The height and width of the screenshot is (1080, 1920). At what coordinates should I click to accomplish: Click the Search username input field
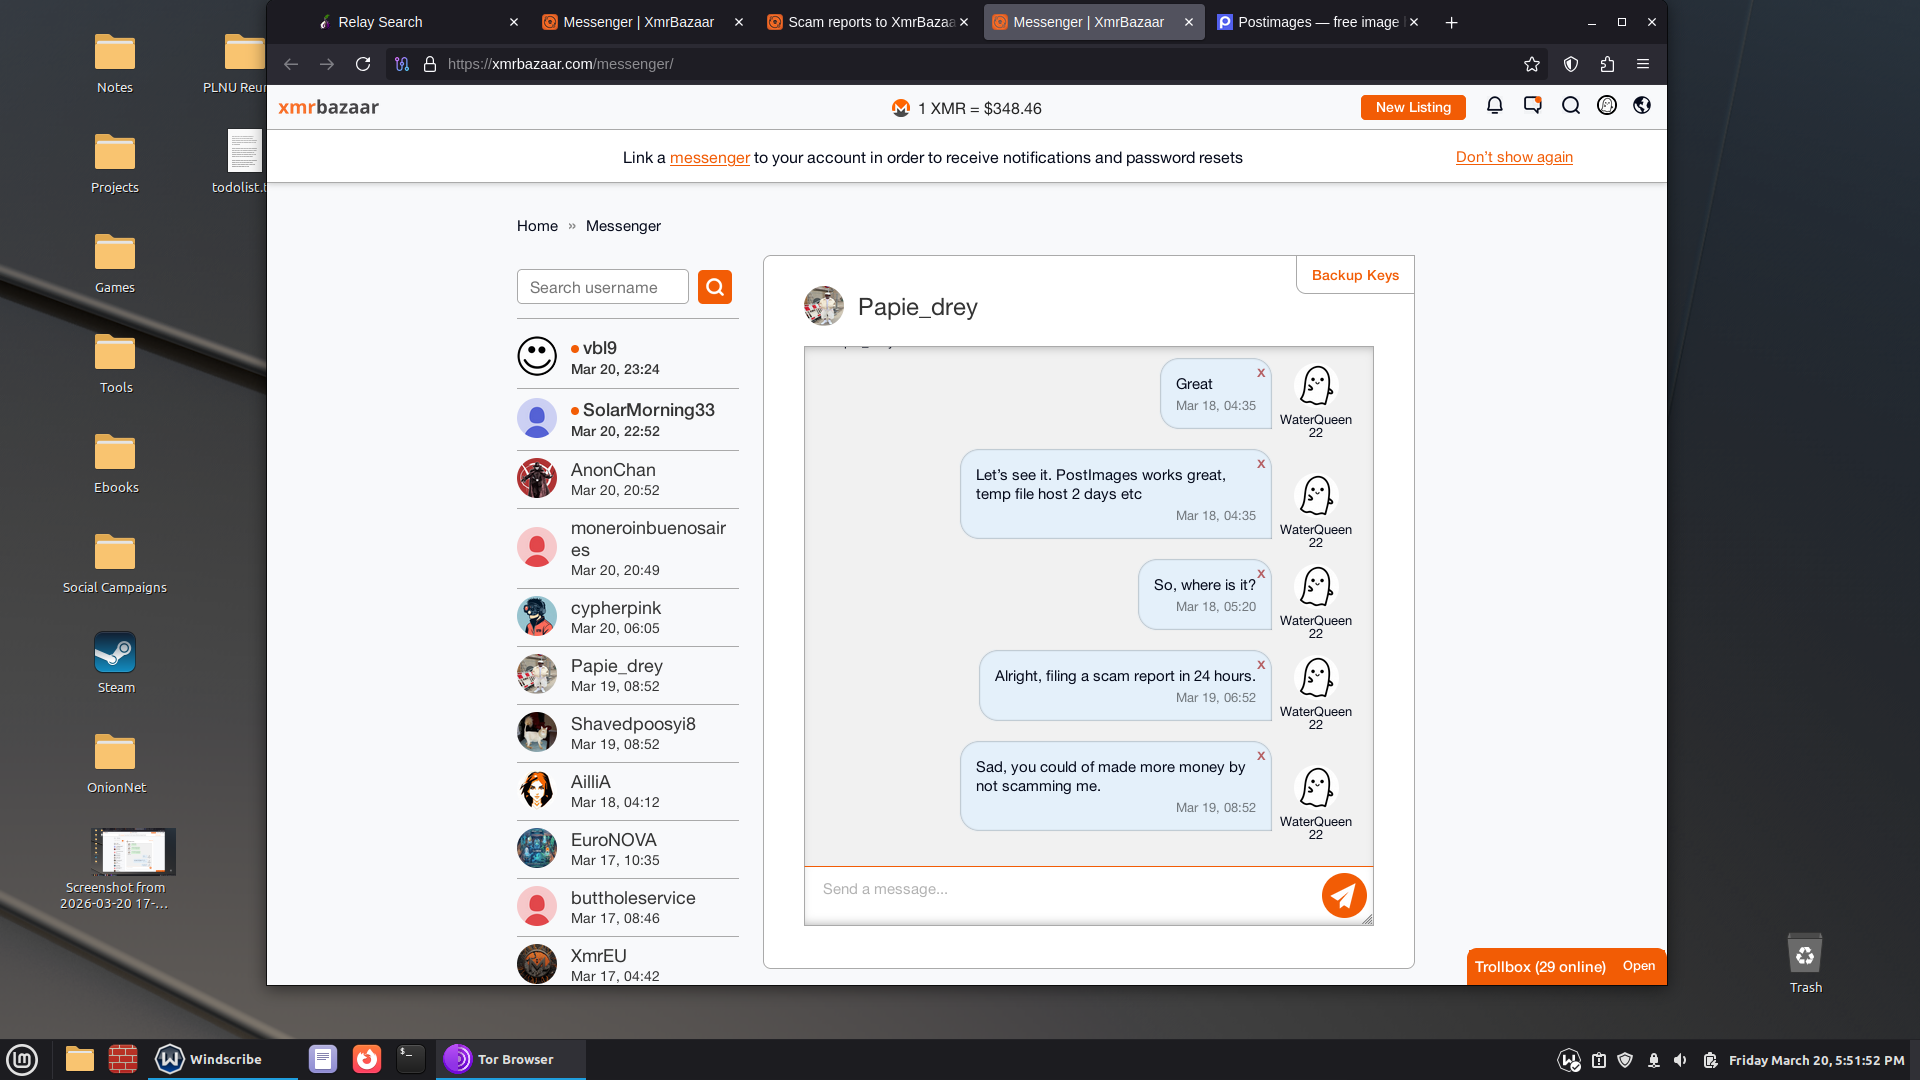[602, 287]
